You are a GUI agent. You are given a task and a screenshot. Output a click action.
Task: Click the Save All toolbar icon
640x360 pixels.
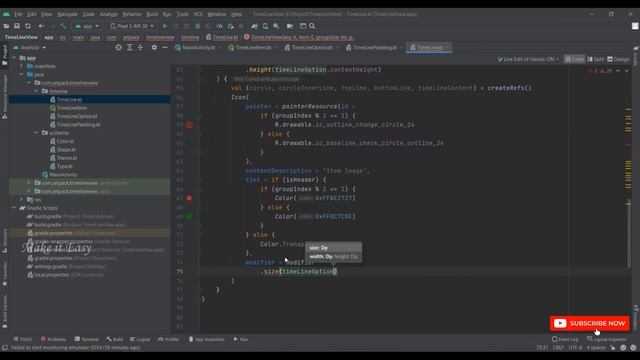click(17, 26)
